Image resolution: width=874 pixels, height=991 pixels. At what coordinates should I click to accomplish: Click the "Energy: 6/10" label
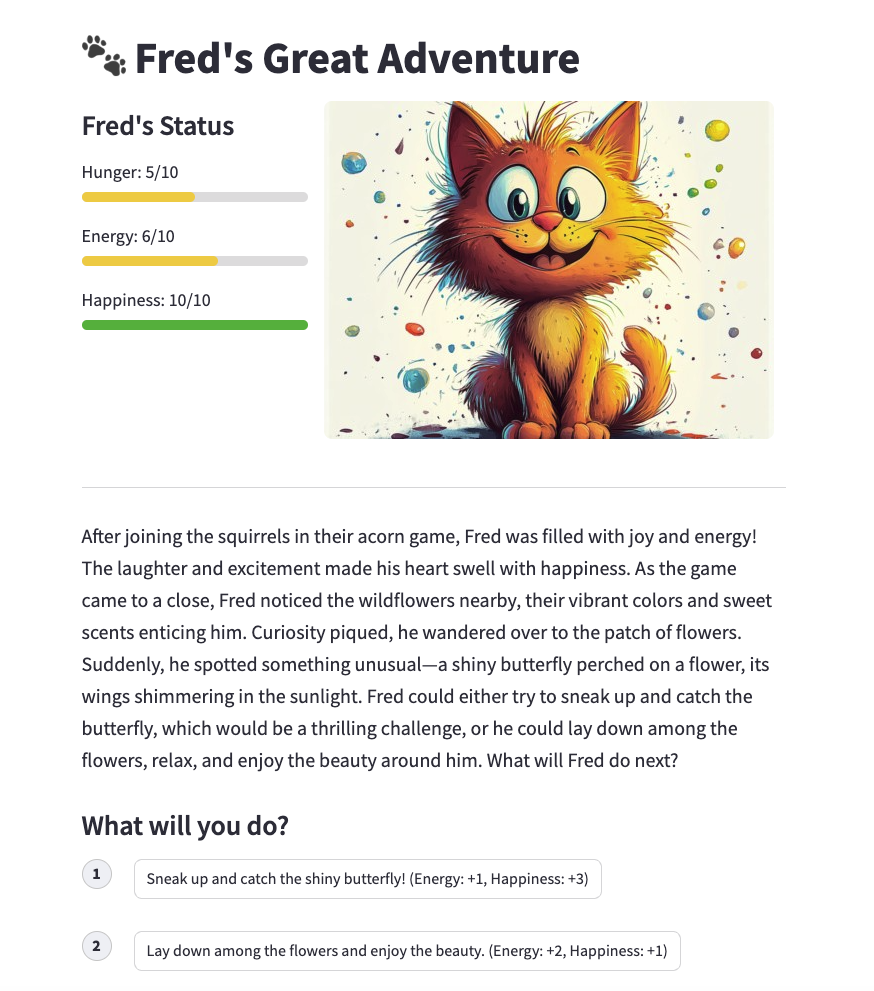pos(128,236)
